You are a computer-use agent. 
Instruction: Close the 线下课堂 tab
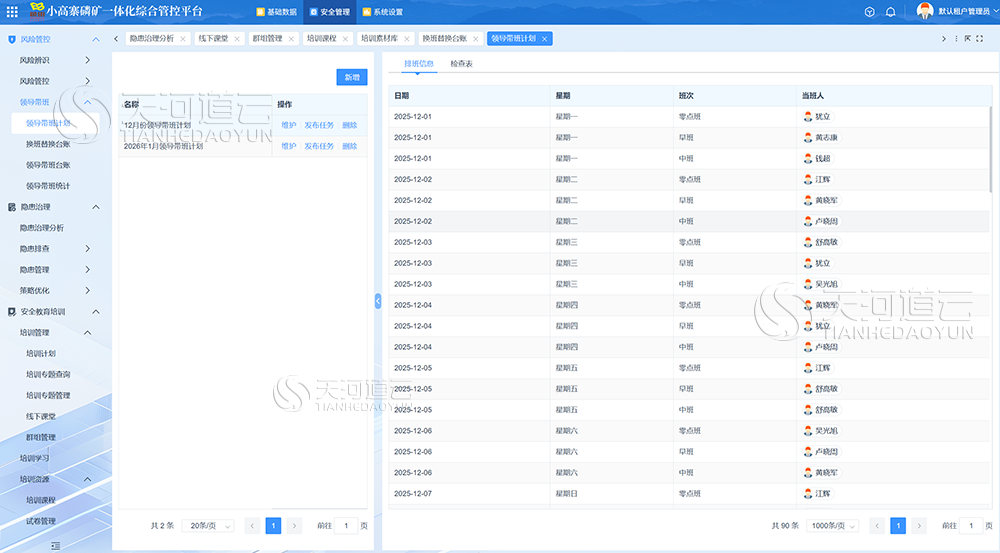[x=237, y=39]
